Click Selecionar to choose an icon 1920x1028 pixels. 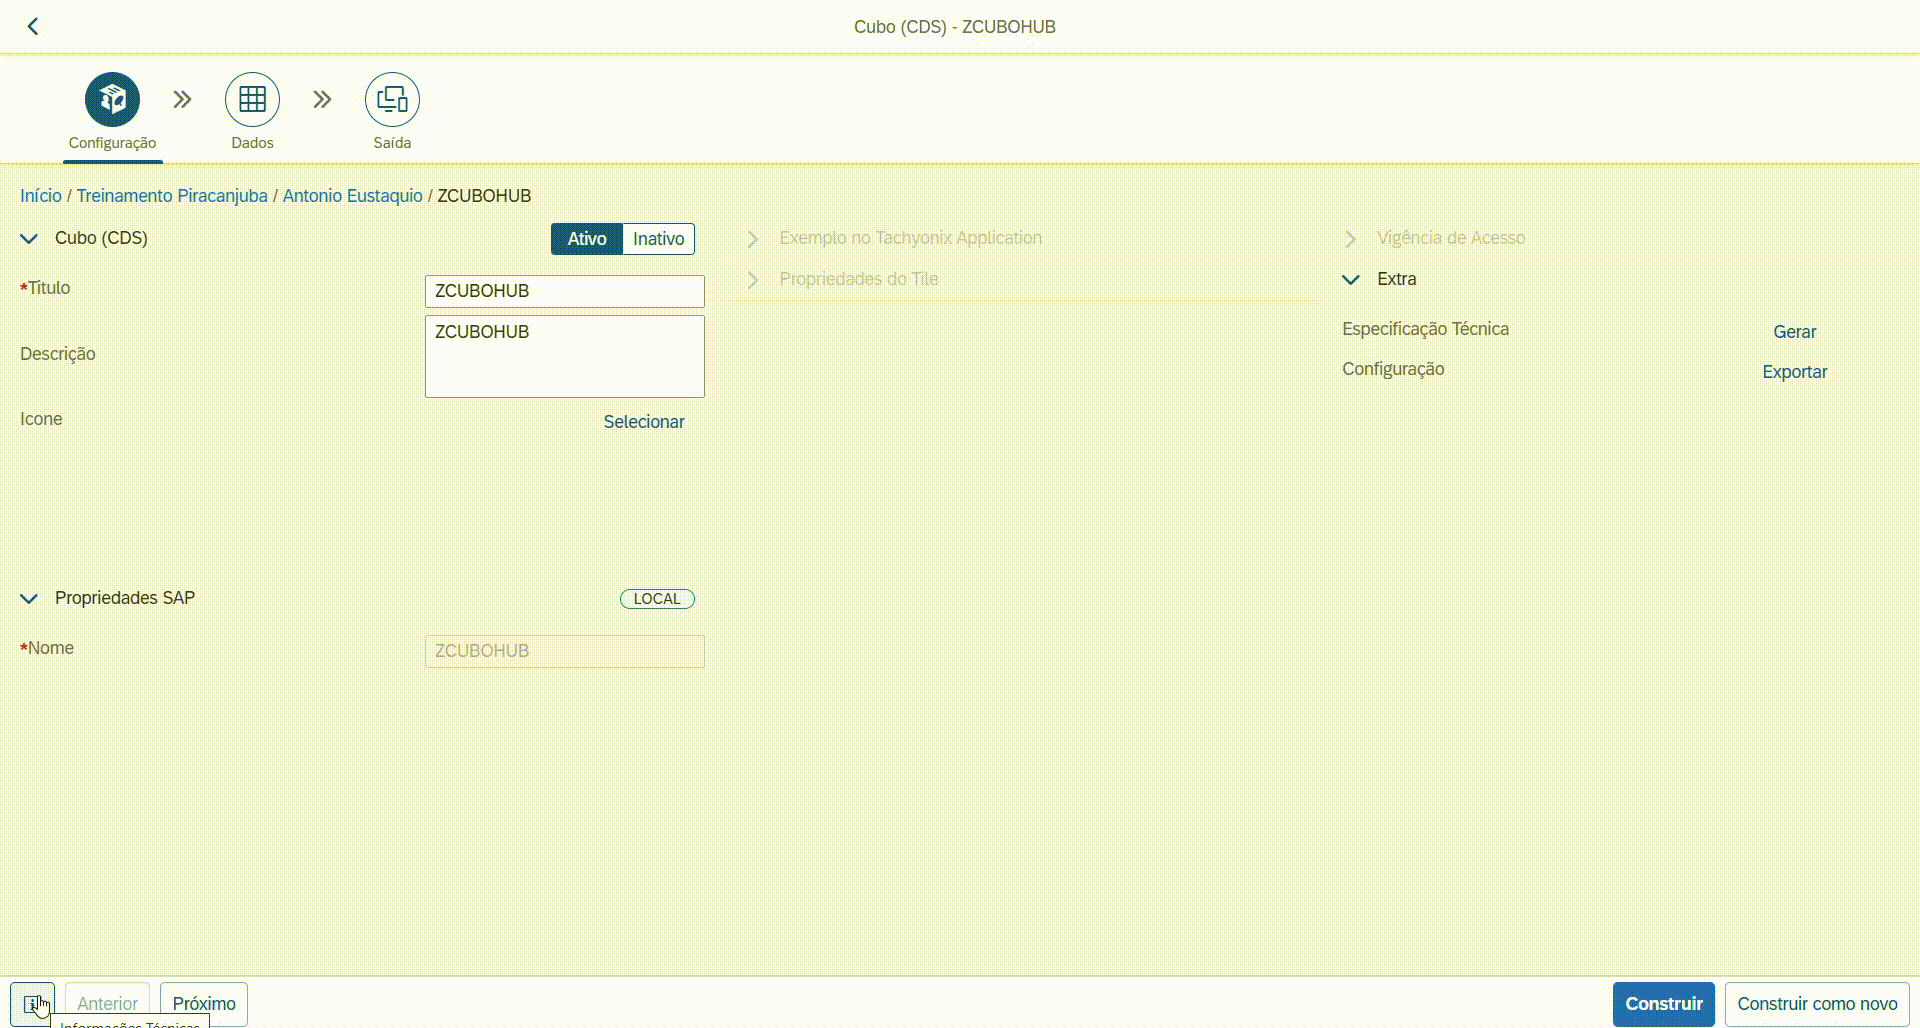pyautogui.click(x=644, y=422)
